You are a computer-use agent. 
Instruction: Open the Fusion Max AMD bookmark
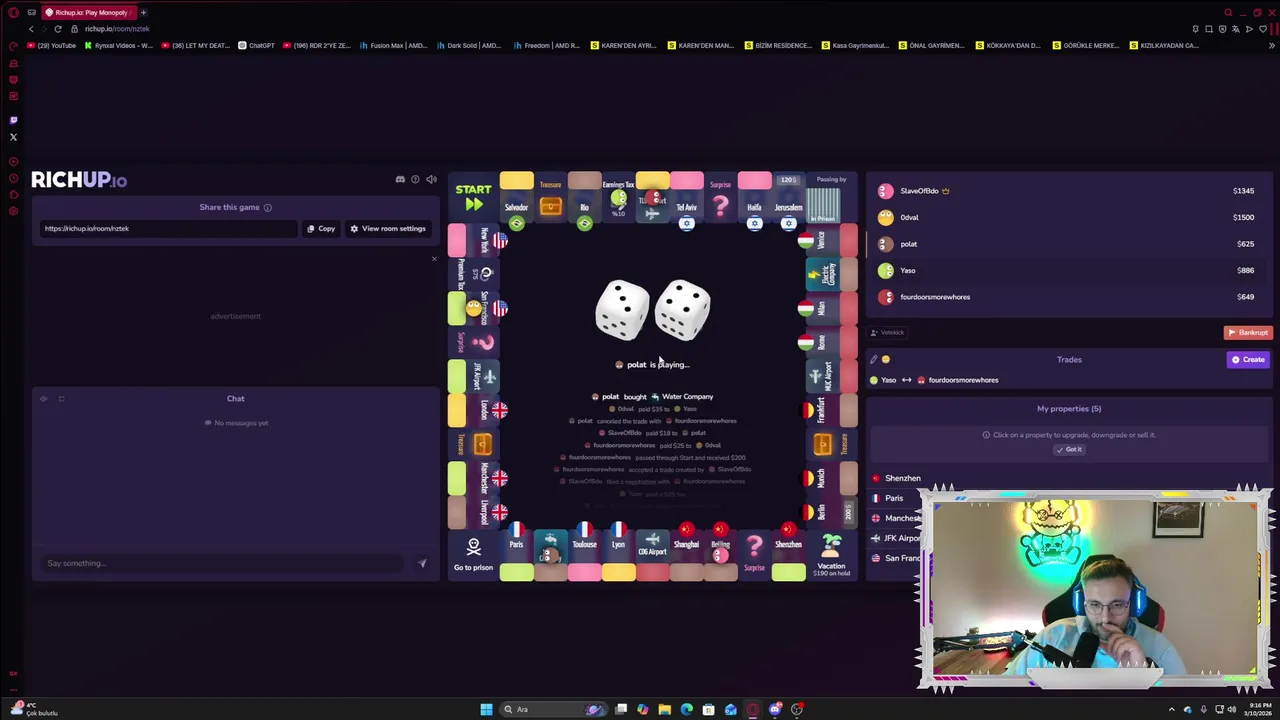tap(394, 45)
